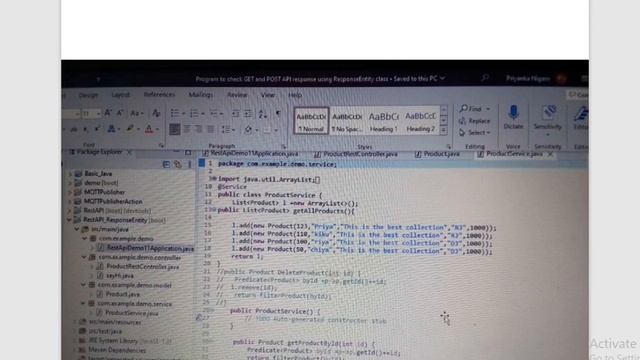640x360 pixels.
Task: Collapse the RestAPI_ResponseEntity project node
Action: pyautogui.click(x=69, y=220)
